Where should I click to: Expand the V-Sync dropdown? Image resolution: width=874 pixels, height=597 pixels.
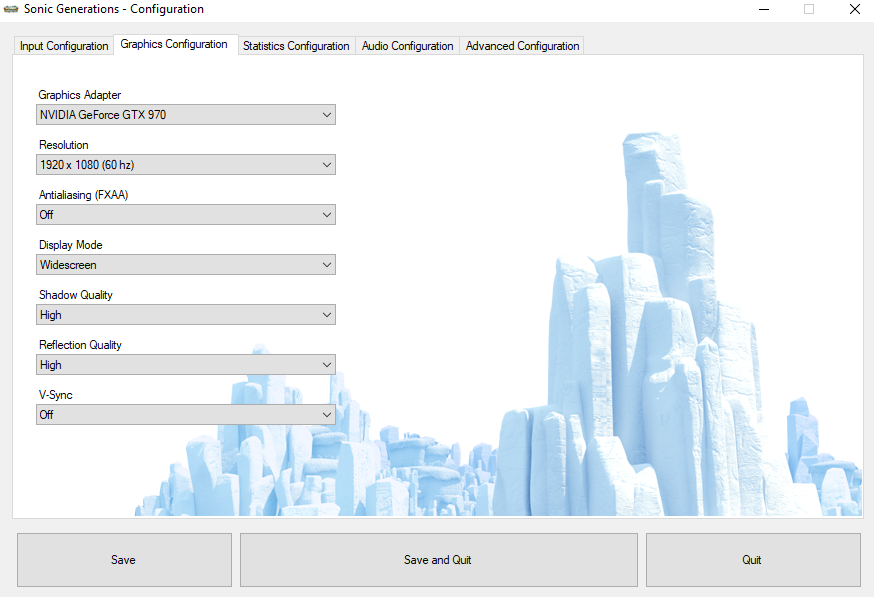(186, 415)
